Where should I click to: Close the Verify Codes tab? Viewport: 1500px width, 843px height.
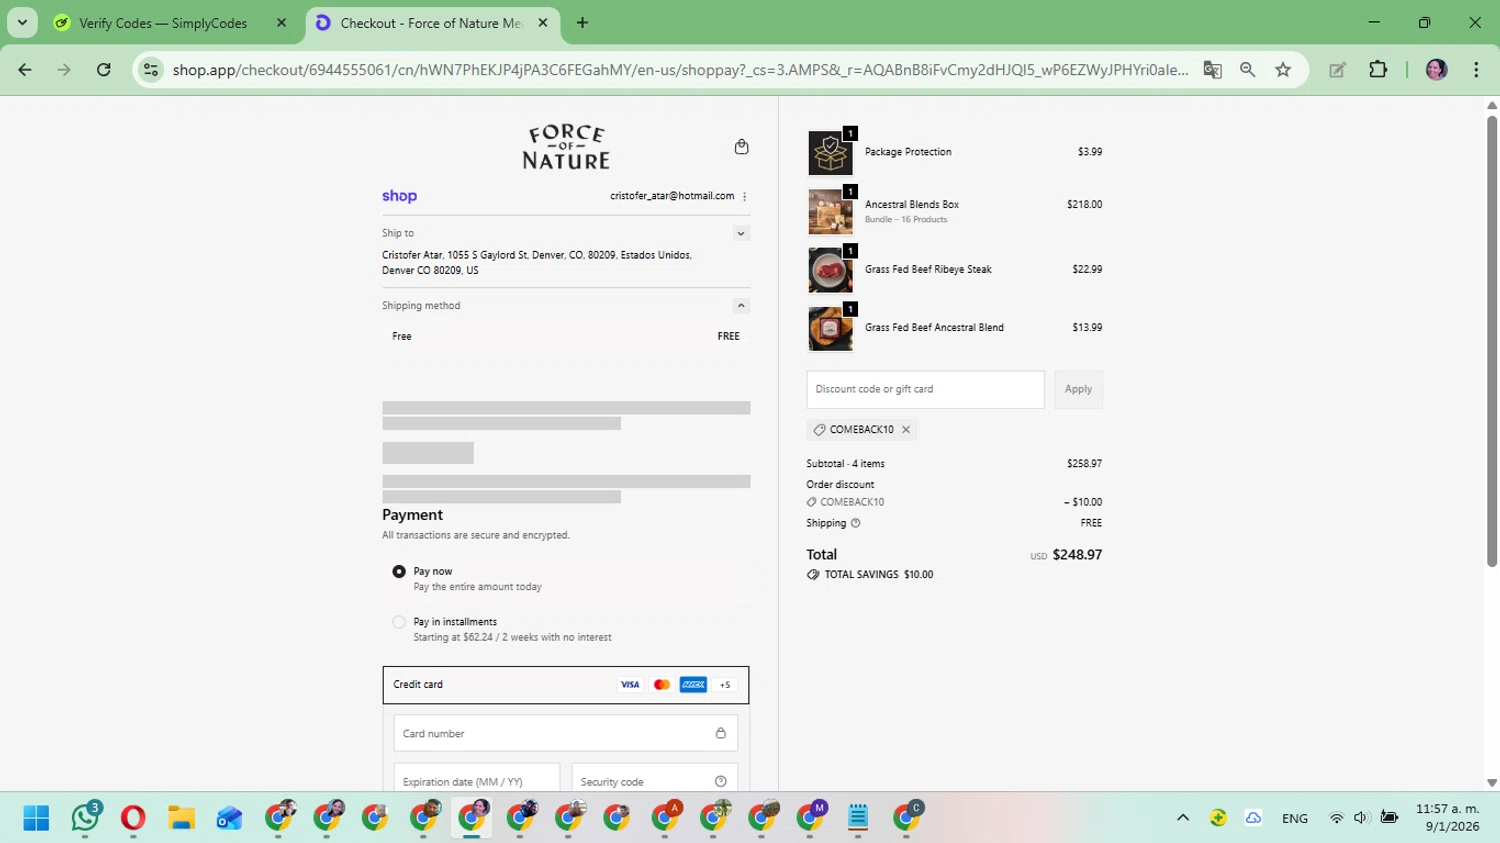point(281,23)
